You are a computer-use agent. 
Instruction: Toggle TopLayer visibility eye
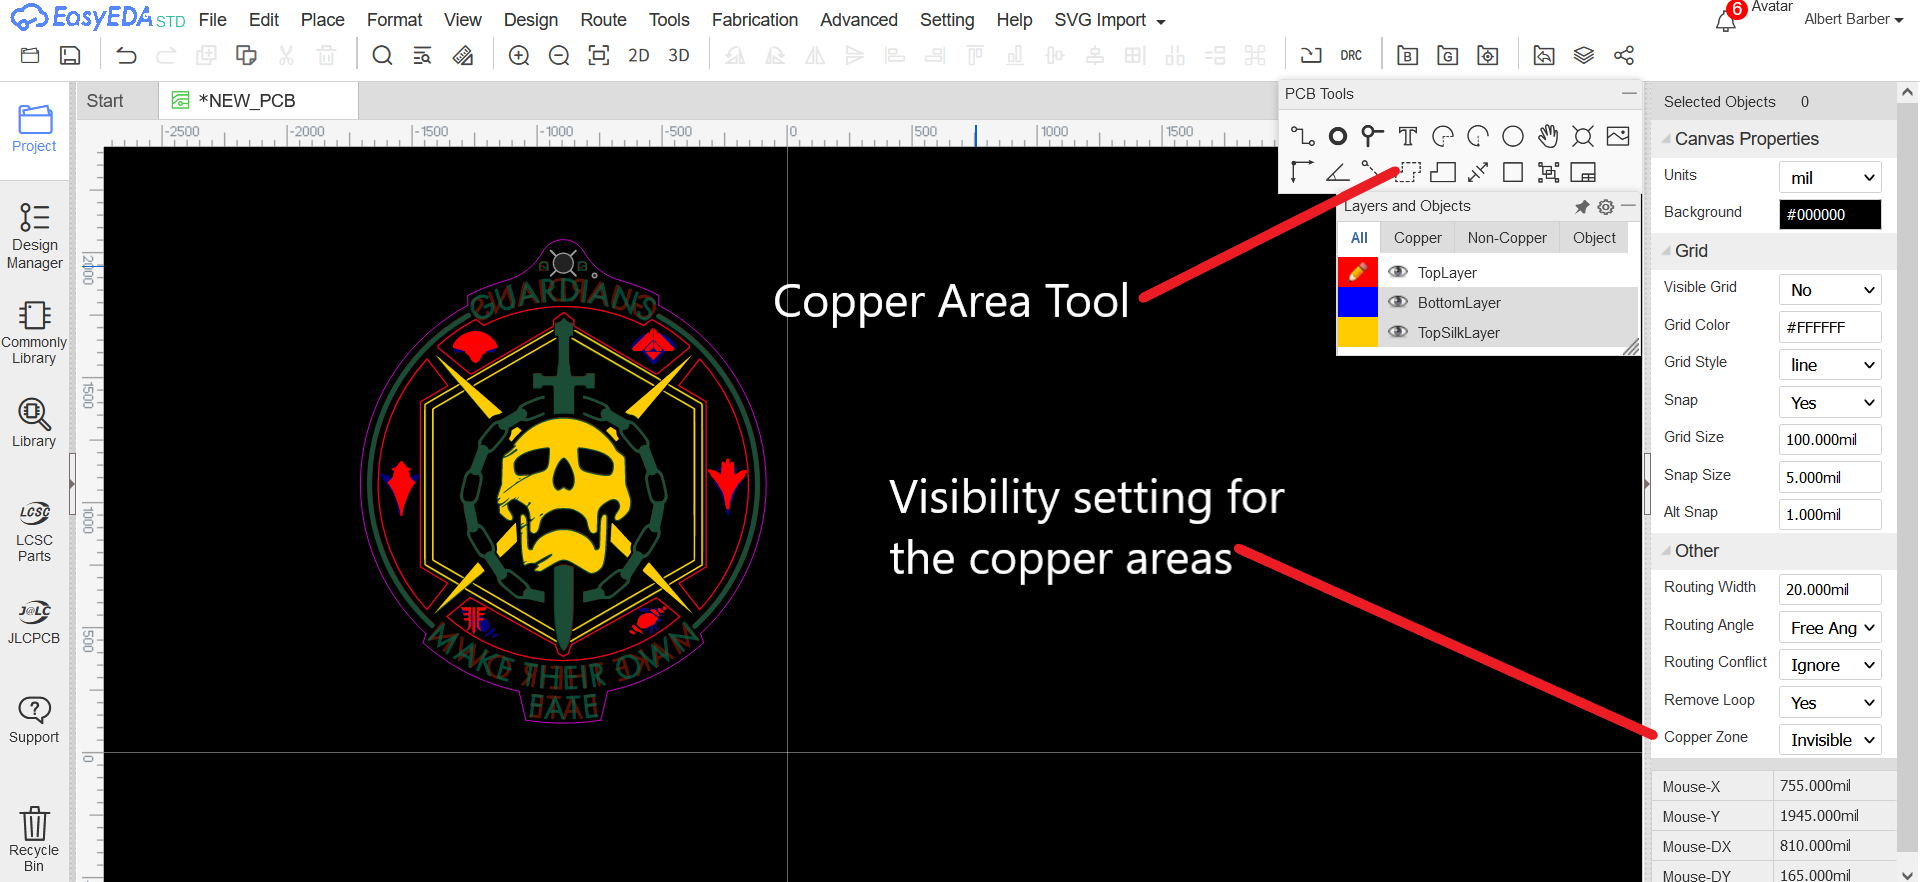coord(1398,272)
